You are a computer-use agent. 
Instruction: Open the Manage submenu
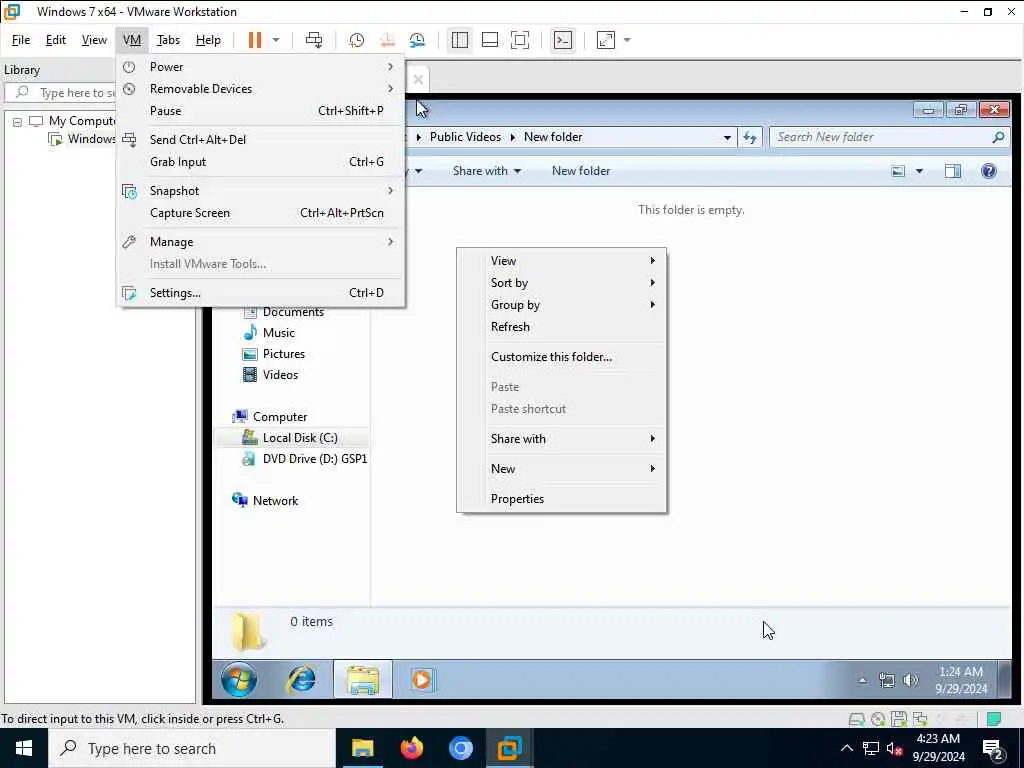261,242
